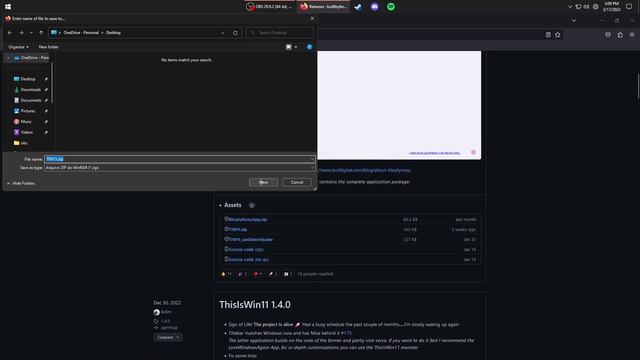640x360 pixels.
Task: Focus the Search Desktop field
Action: point(280,33)
